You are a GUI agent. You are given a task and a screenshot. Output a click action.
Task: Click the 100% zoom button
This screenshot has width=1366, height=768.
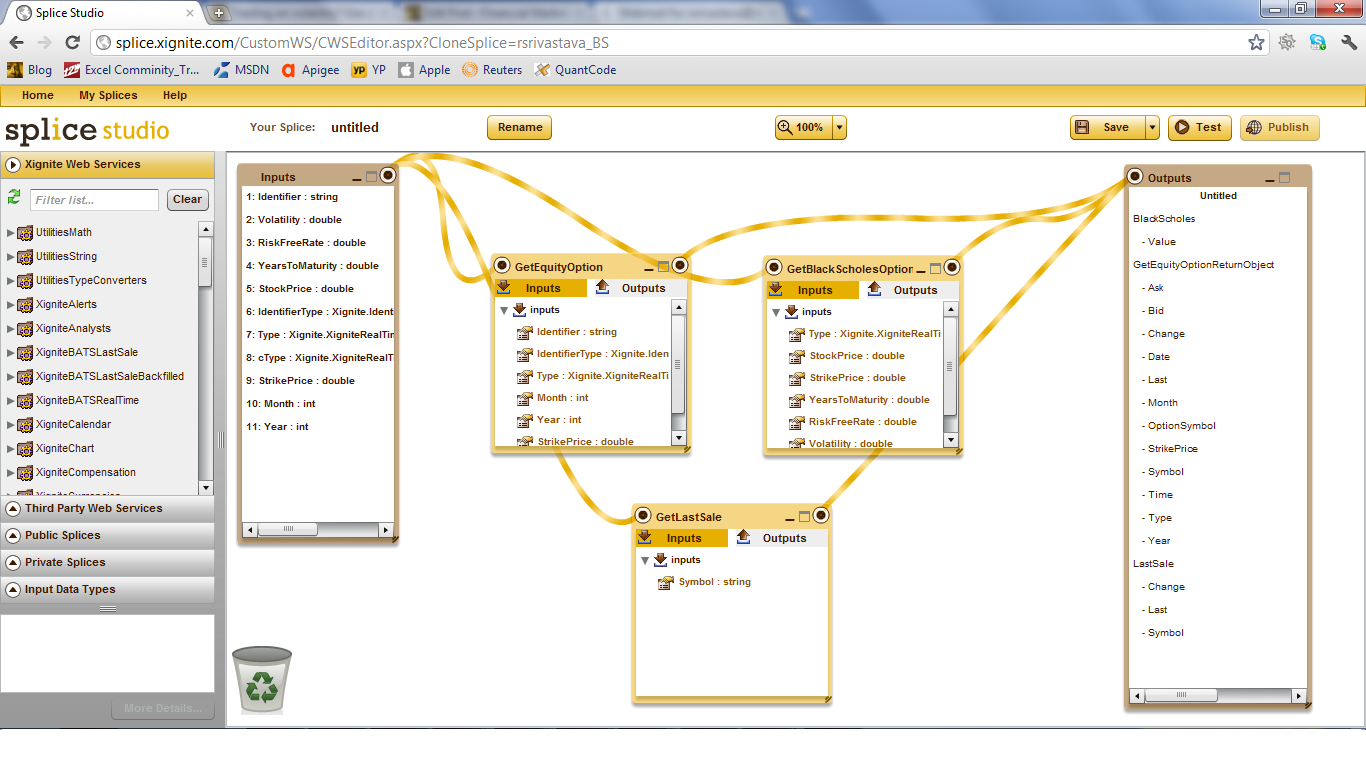coord(803,128)
